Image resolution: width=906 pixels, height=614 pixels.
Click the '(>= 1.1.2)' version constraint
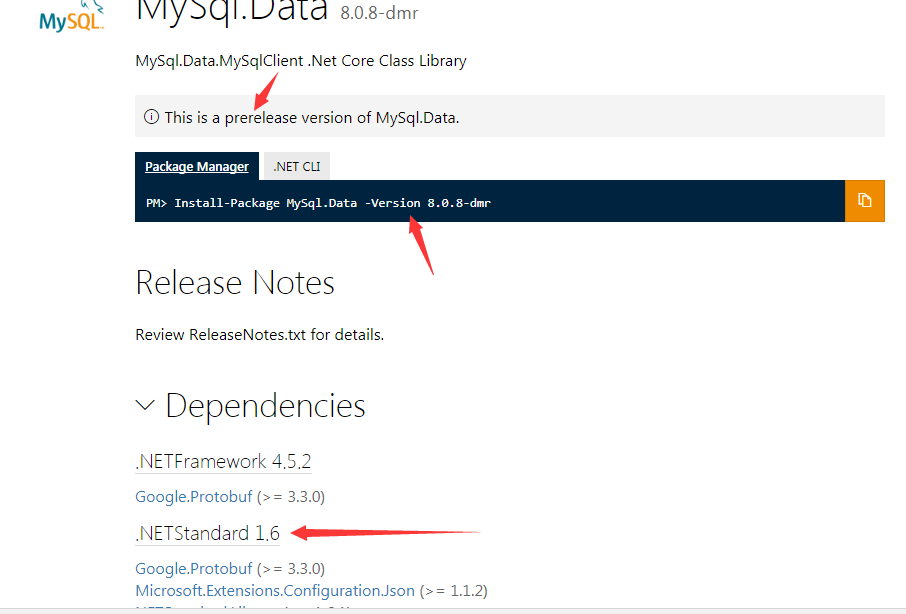tap(454, 591)
